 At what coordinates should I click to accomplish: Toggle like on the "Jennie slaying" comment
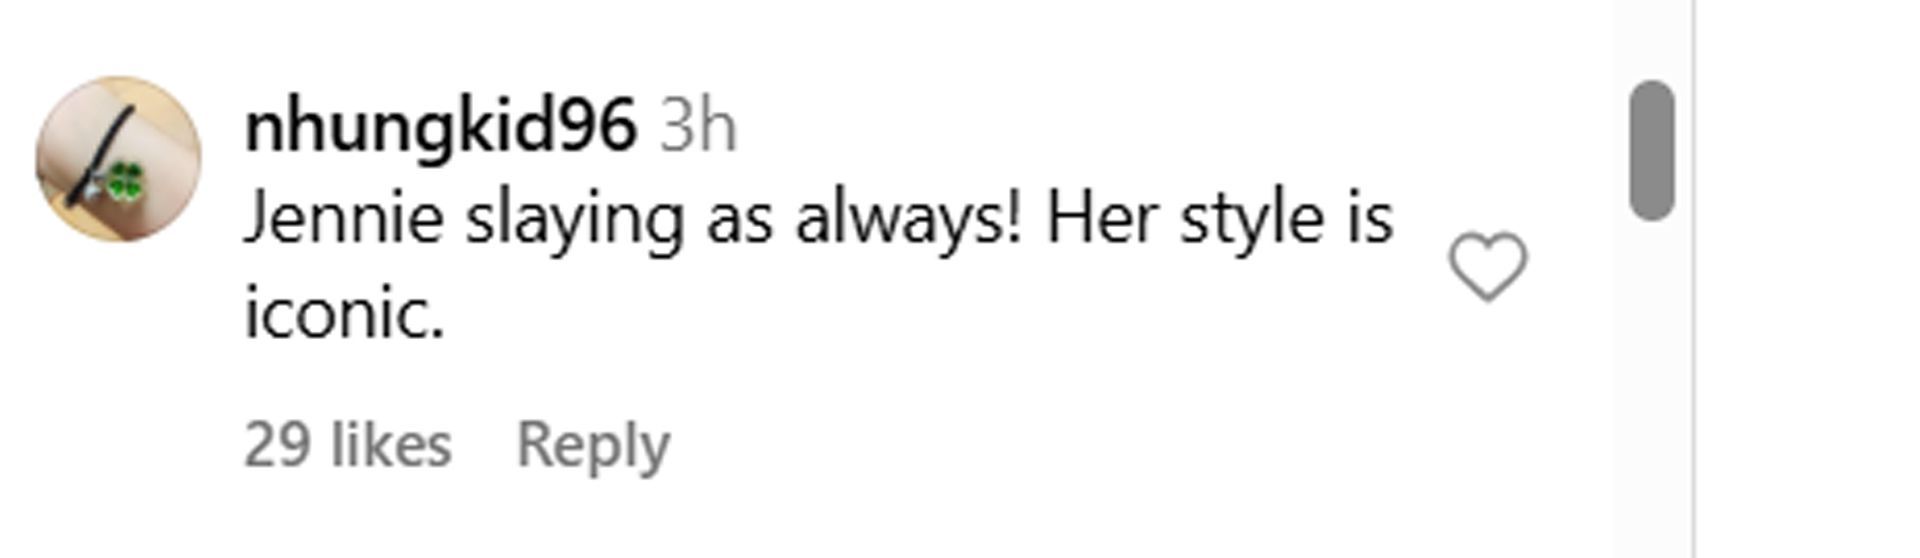pyautogui.click(x=1487, y=267)
